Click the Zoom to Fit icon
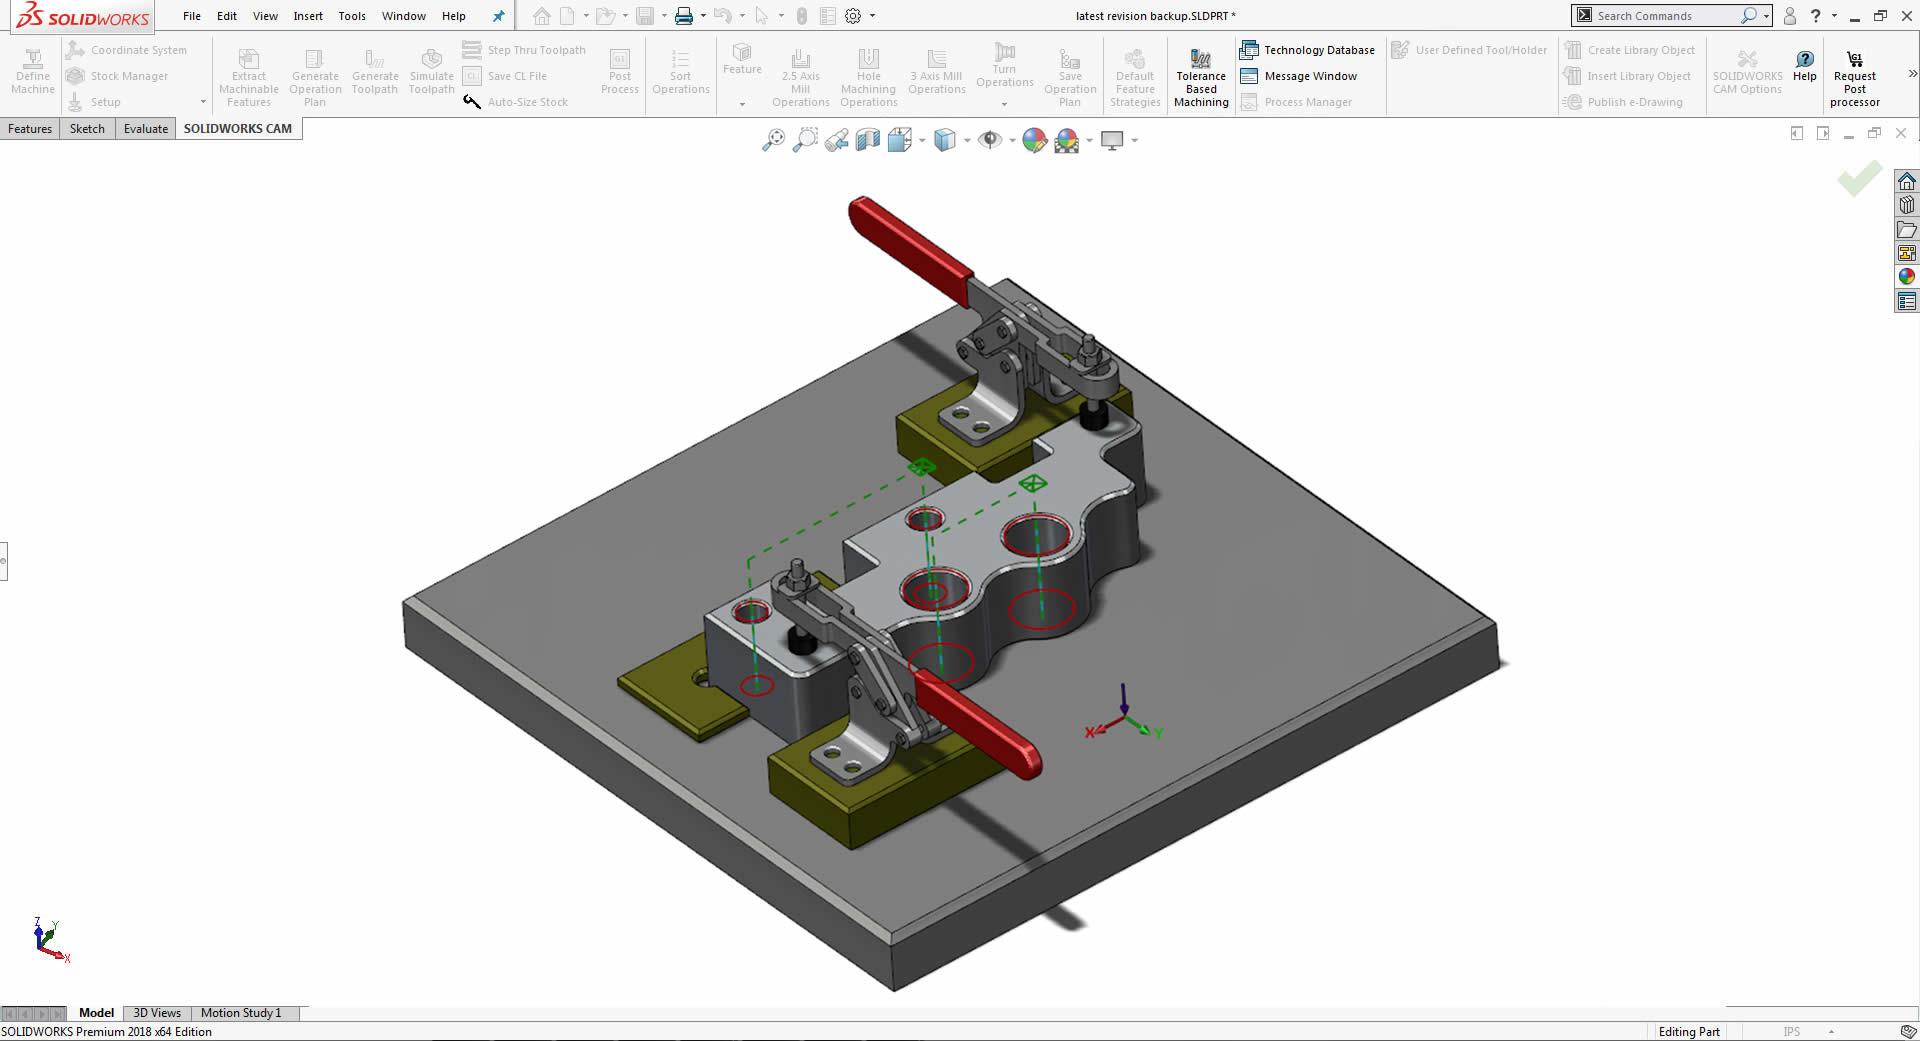The height and width of the screenshot is (1041, 1920). [x=773, y=141]
